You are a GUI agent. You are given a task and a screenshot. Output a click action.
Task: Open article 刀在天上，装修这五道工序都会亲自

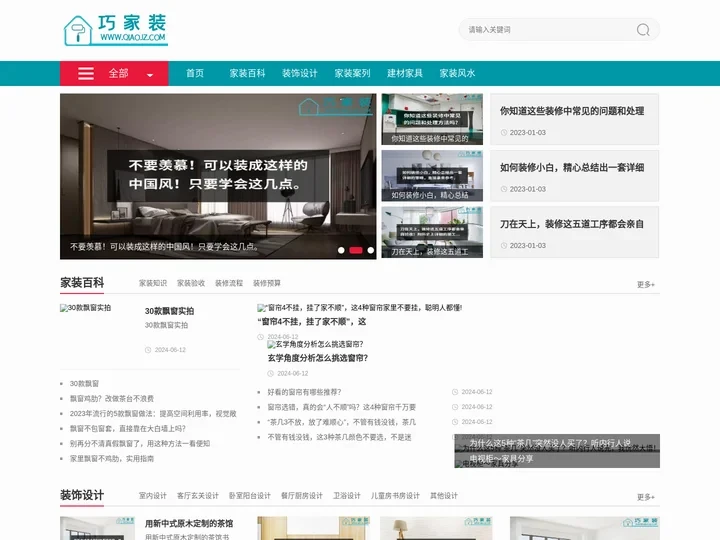tap(572, 224)
